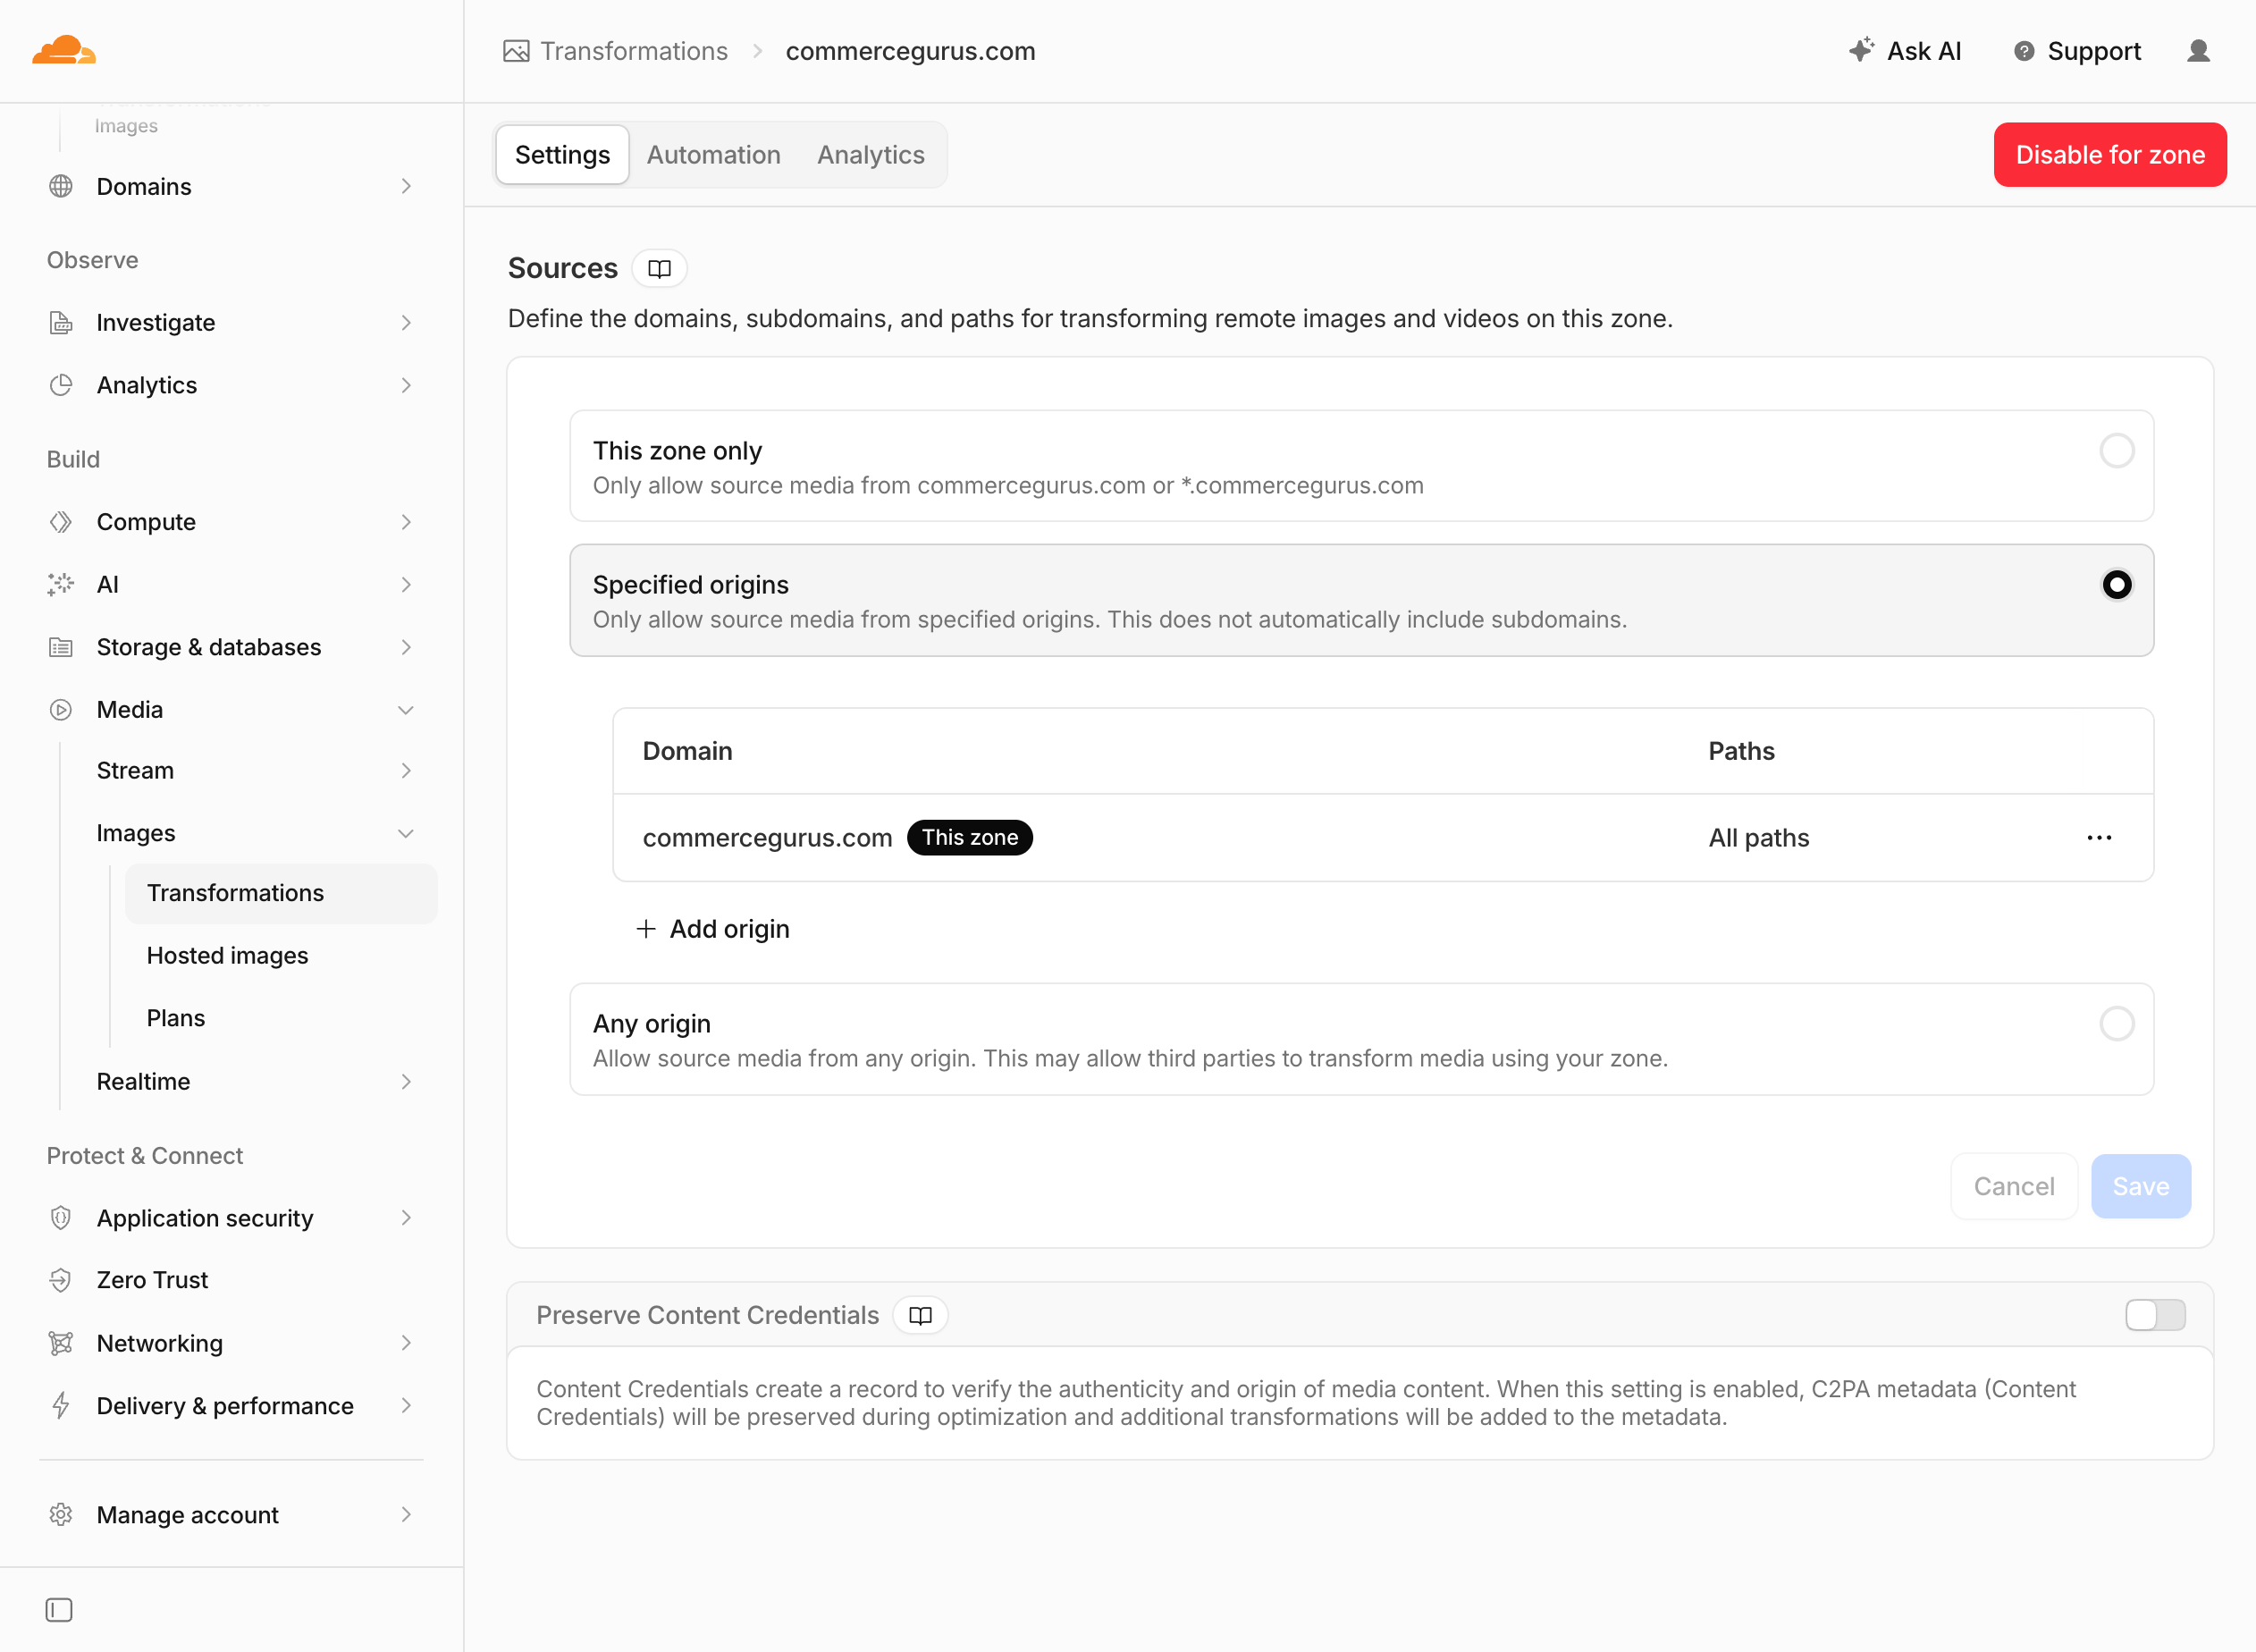Open the user profile icon
The height and width of the screenshot is (1652, 2256).
pyautogui.click(x=2198, y=51)
